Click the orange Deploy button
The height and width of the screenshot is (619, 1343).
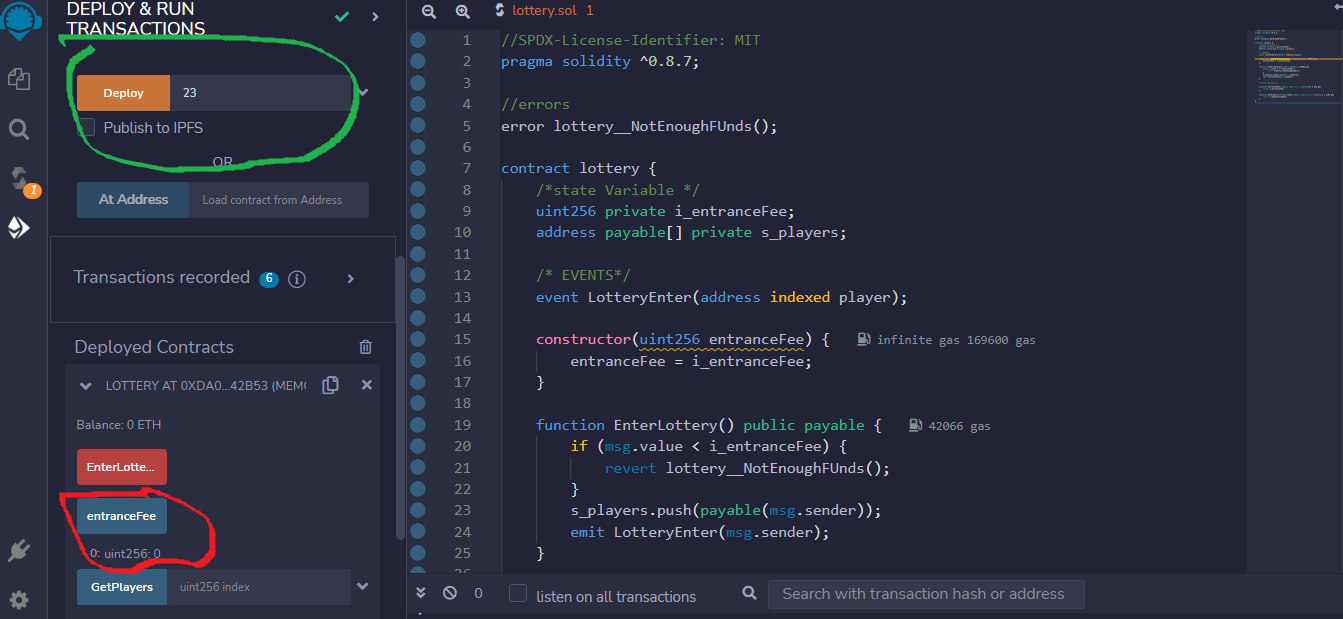coord(123,93)
